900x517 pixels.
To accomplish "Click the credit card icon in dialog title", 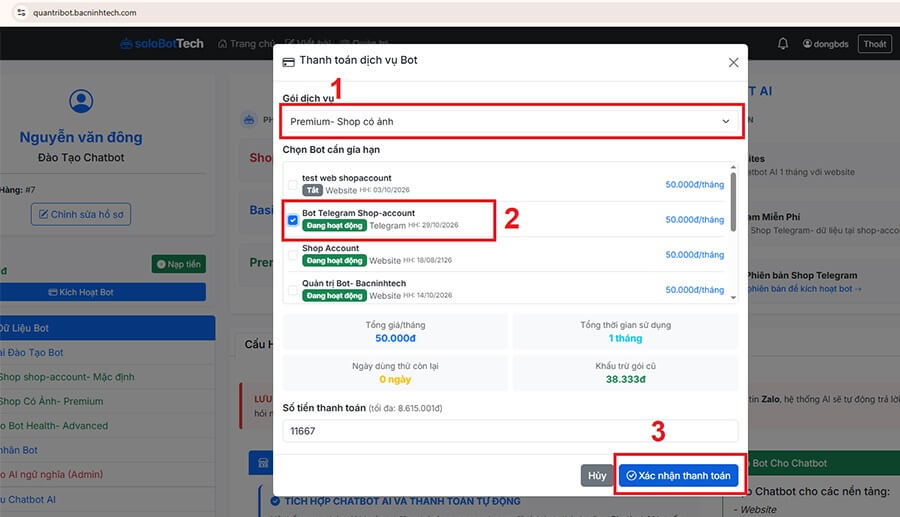I will coord(289,61).
